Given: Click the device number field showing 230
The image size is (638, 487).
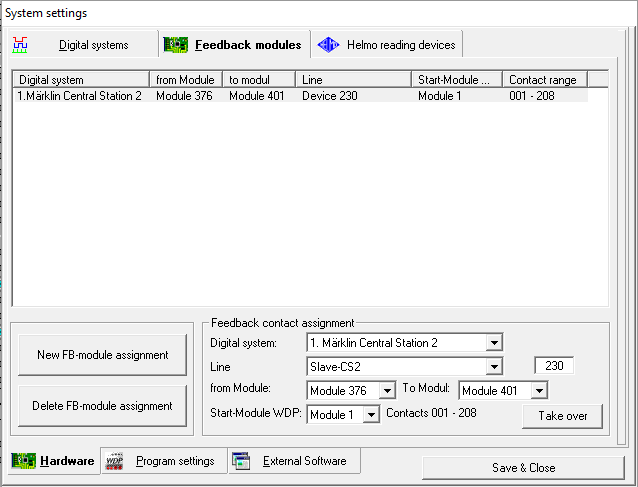Looking at the screenshot, I should click(x=554, y=366).
